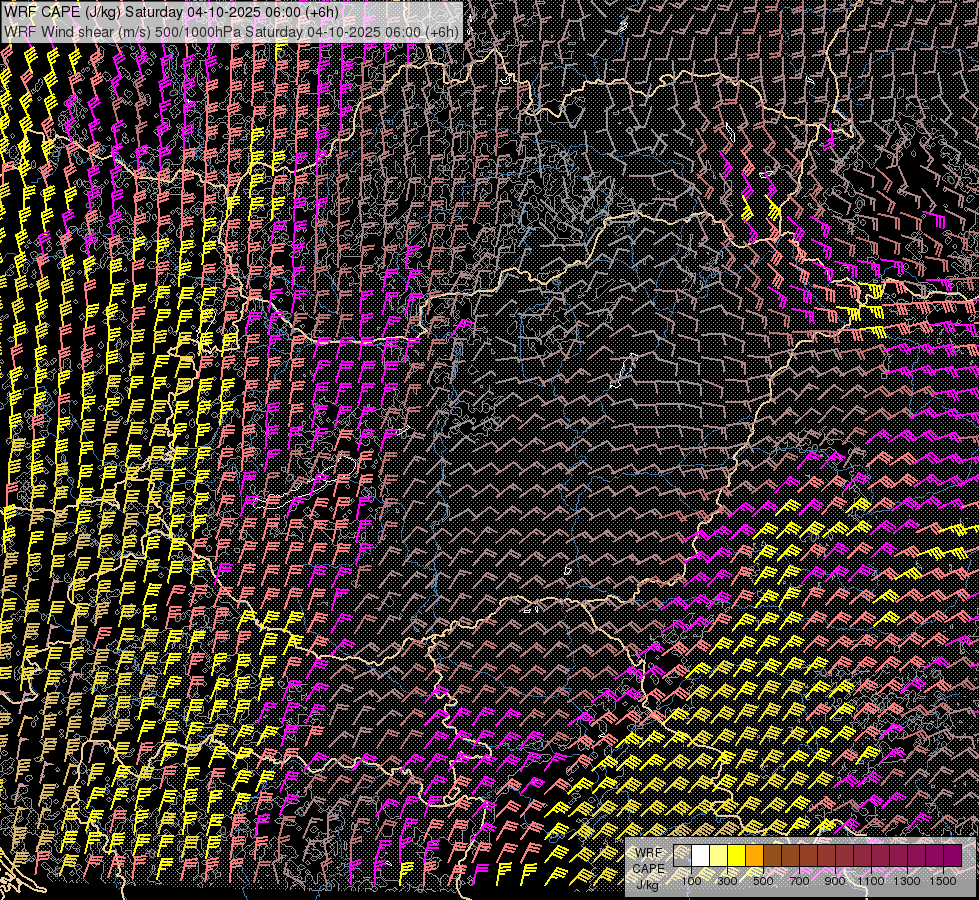Click the white CAPE legend swatch

tap(700, 856)
